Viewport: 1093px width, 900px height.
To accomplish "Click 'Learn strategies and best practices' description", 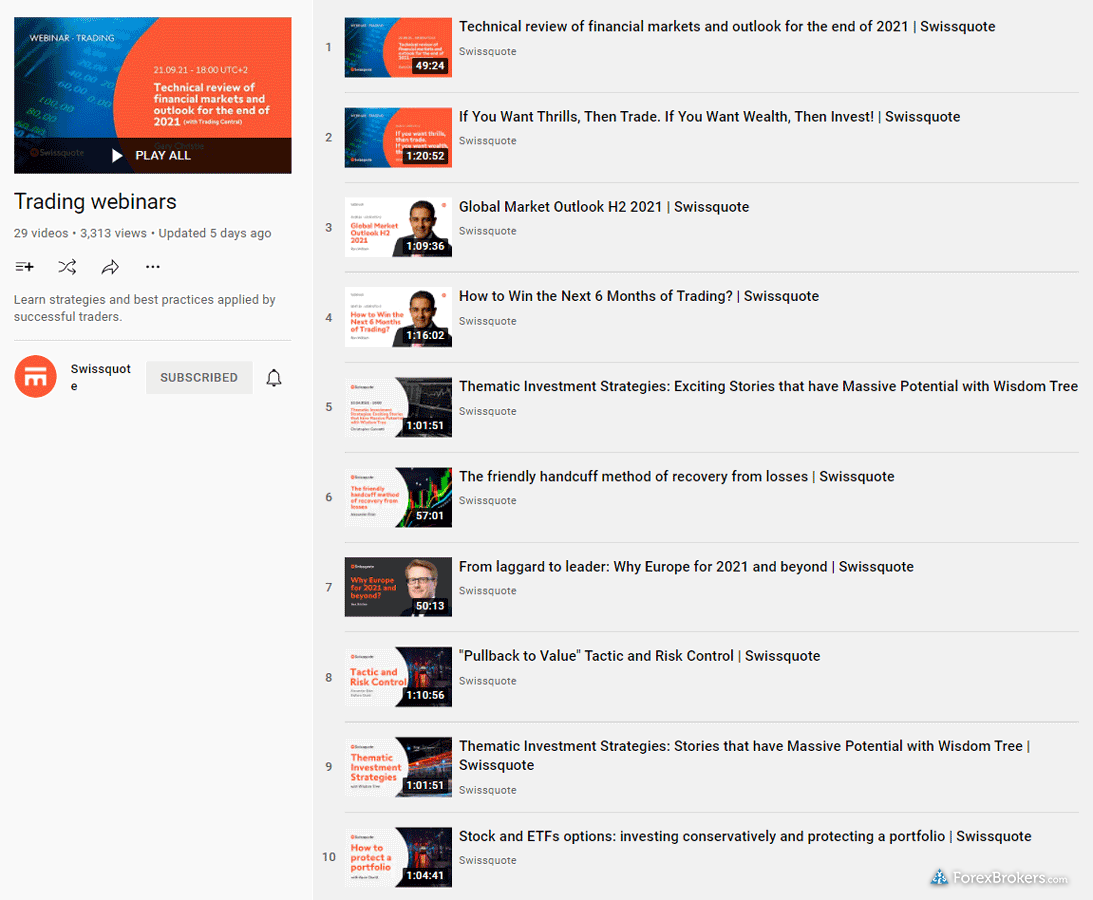I will [145, 308].
